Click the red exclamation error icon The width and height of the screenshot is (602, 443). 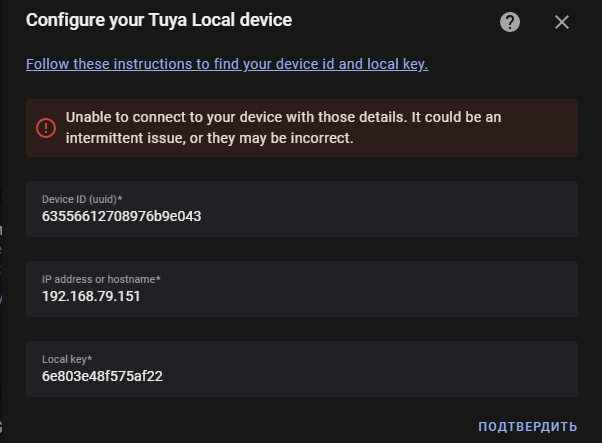pyautogui.click(x=46, y=127)
